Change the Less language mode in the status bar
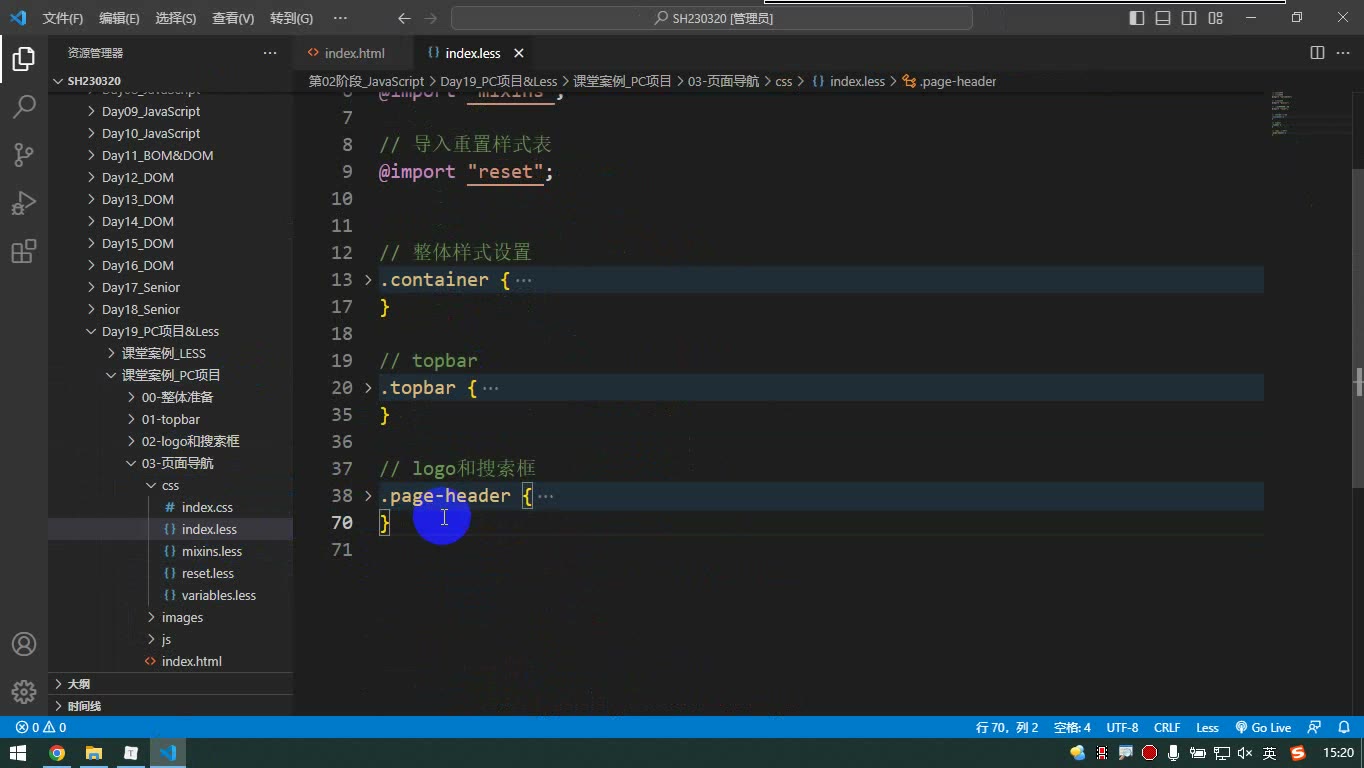1364x768 pixels. point(1208,728)
